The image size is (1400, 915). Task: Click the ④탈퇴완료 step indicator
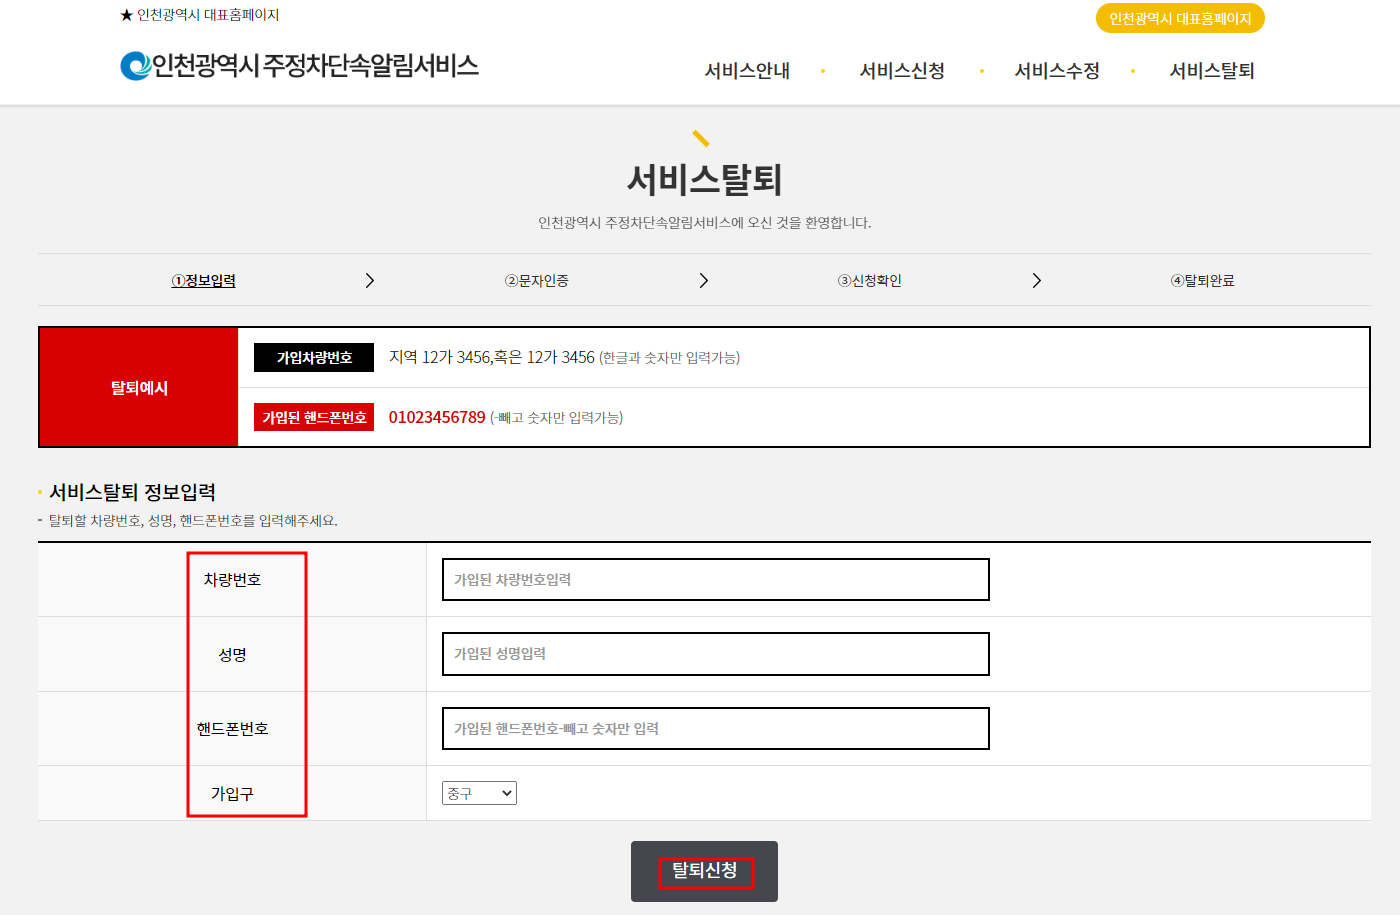pyautogui.click(x=1203, y=281)
